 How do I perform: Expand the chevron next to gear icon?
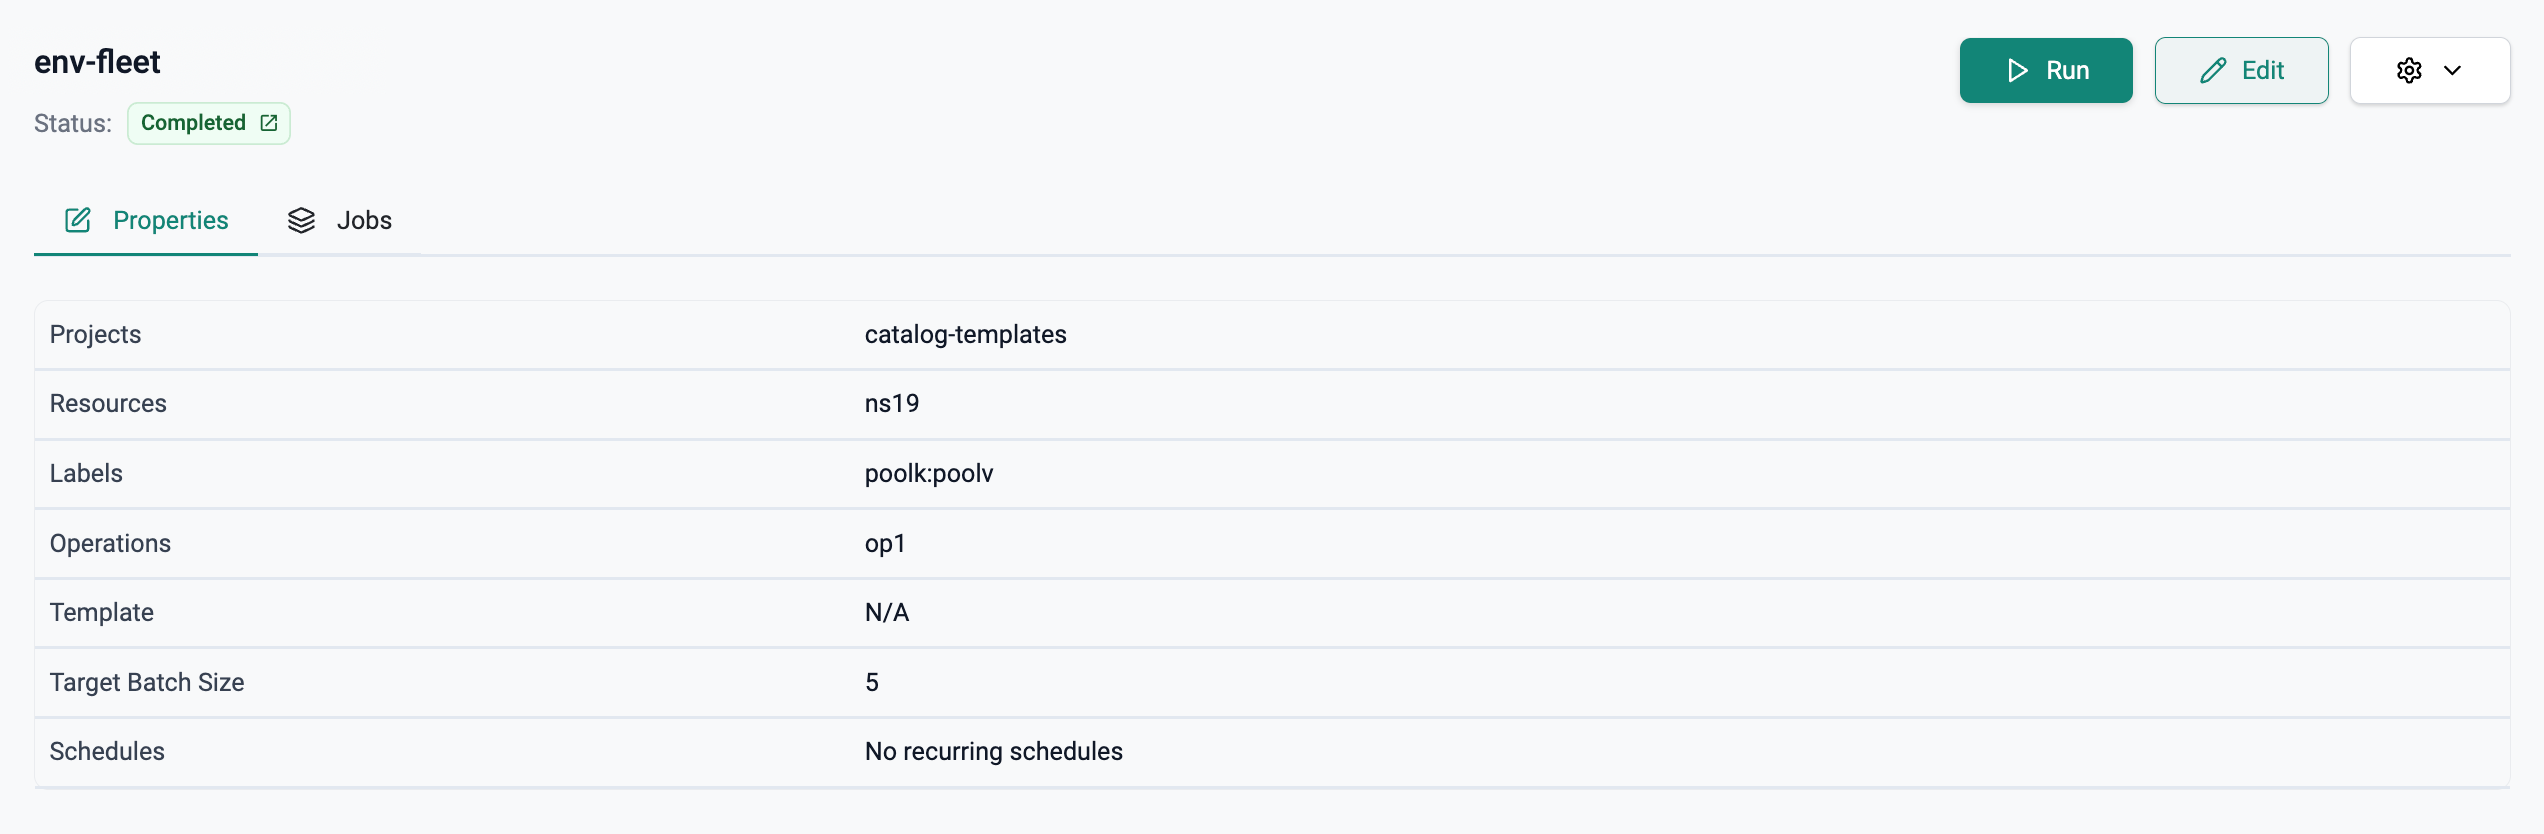2452,70
